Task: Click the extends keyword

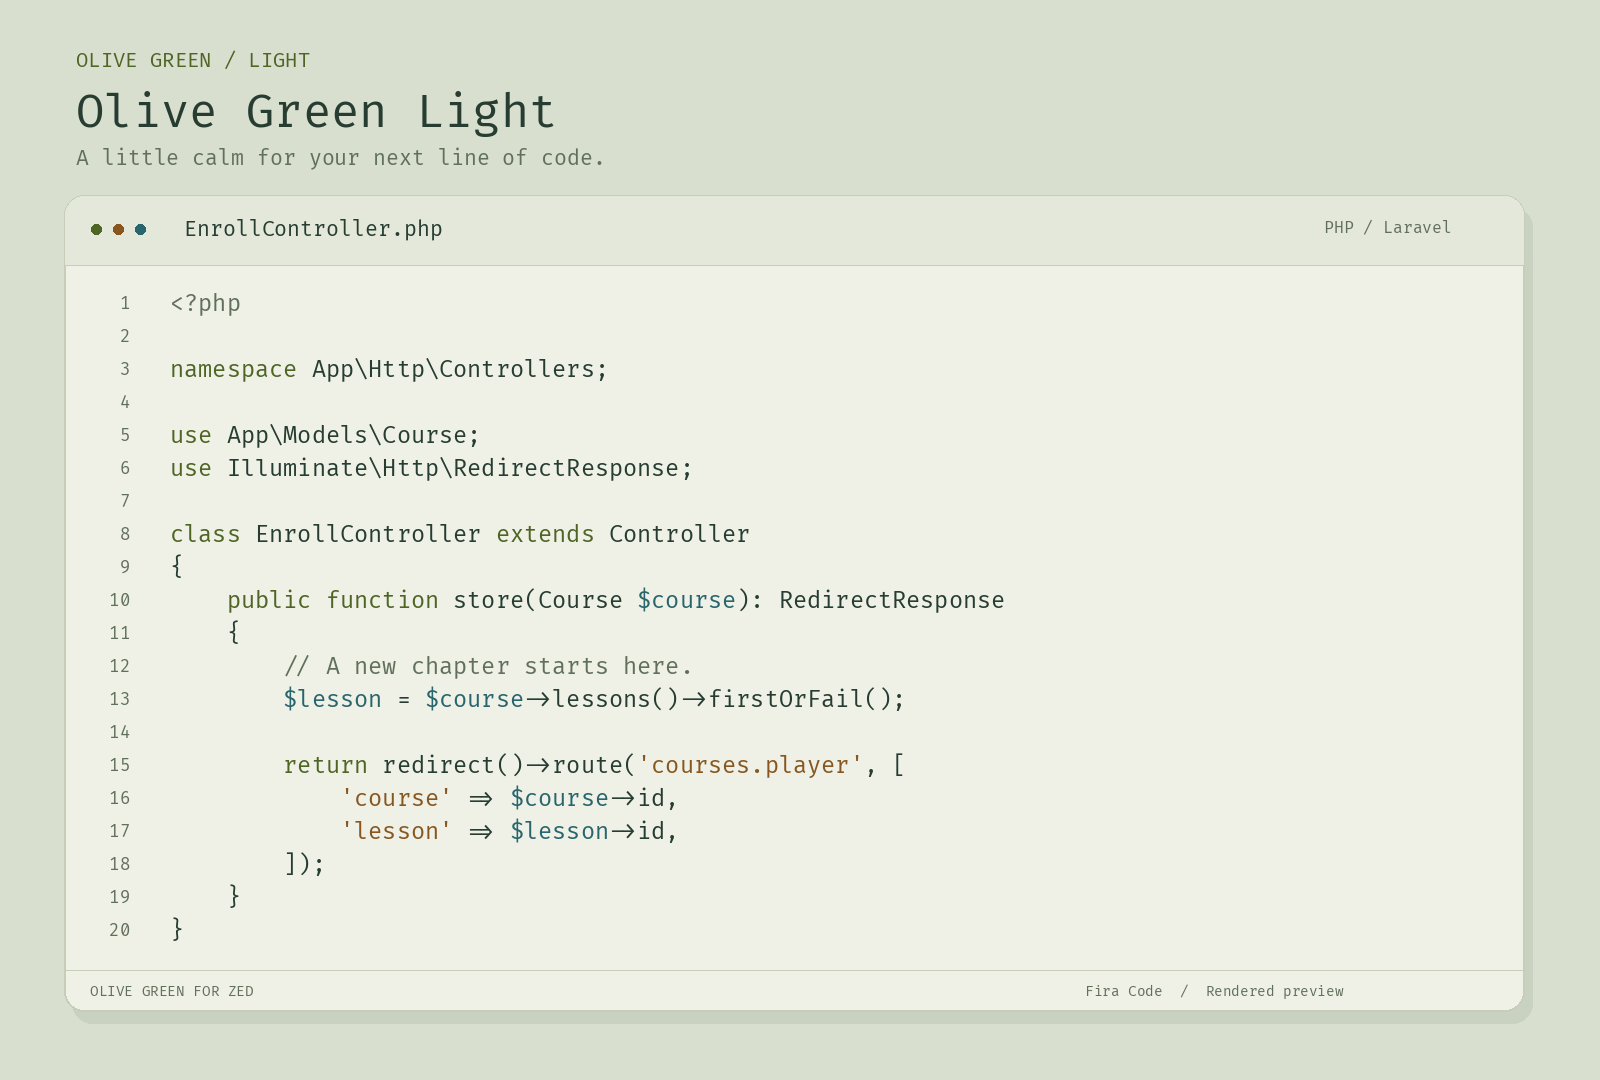Action: [x=545, y=534]
